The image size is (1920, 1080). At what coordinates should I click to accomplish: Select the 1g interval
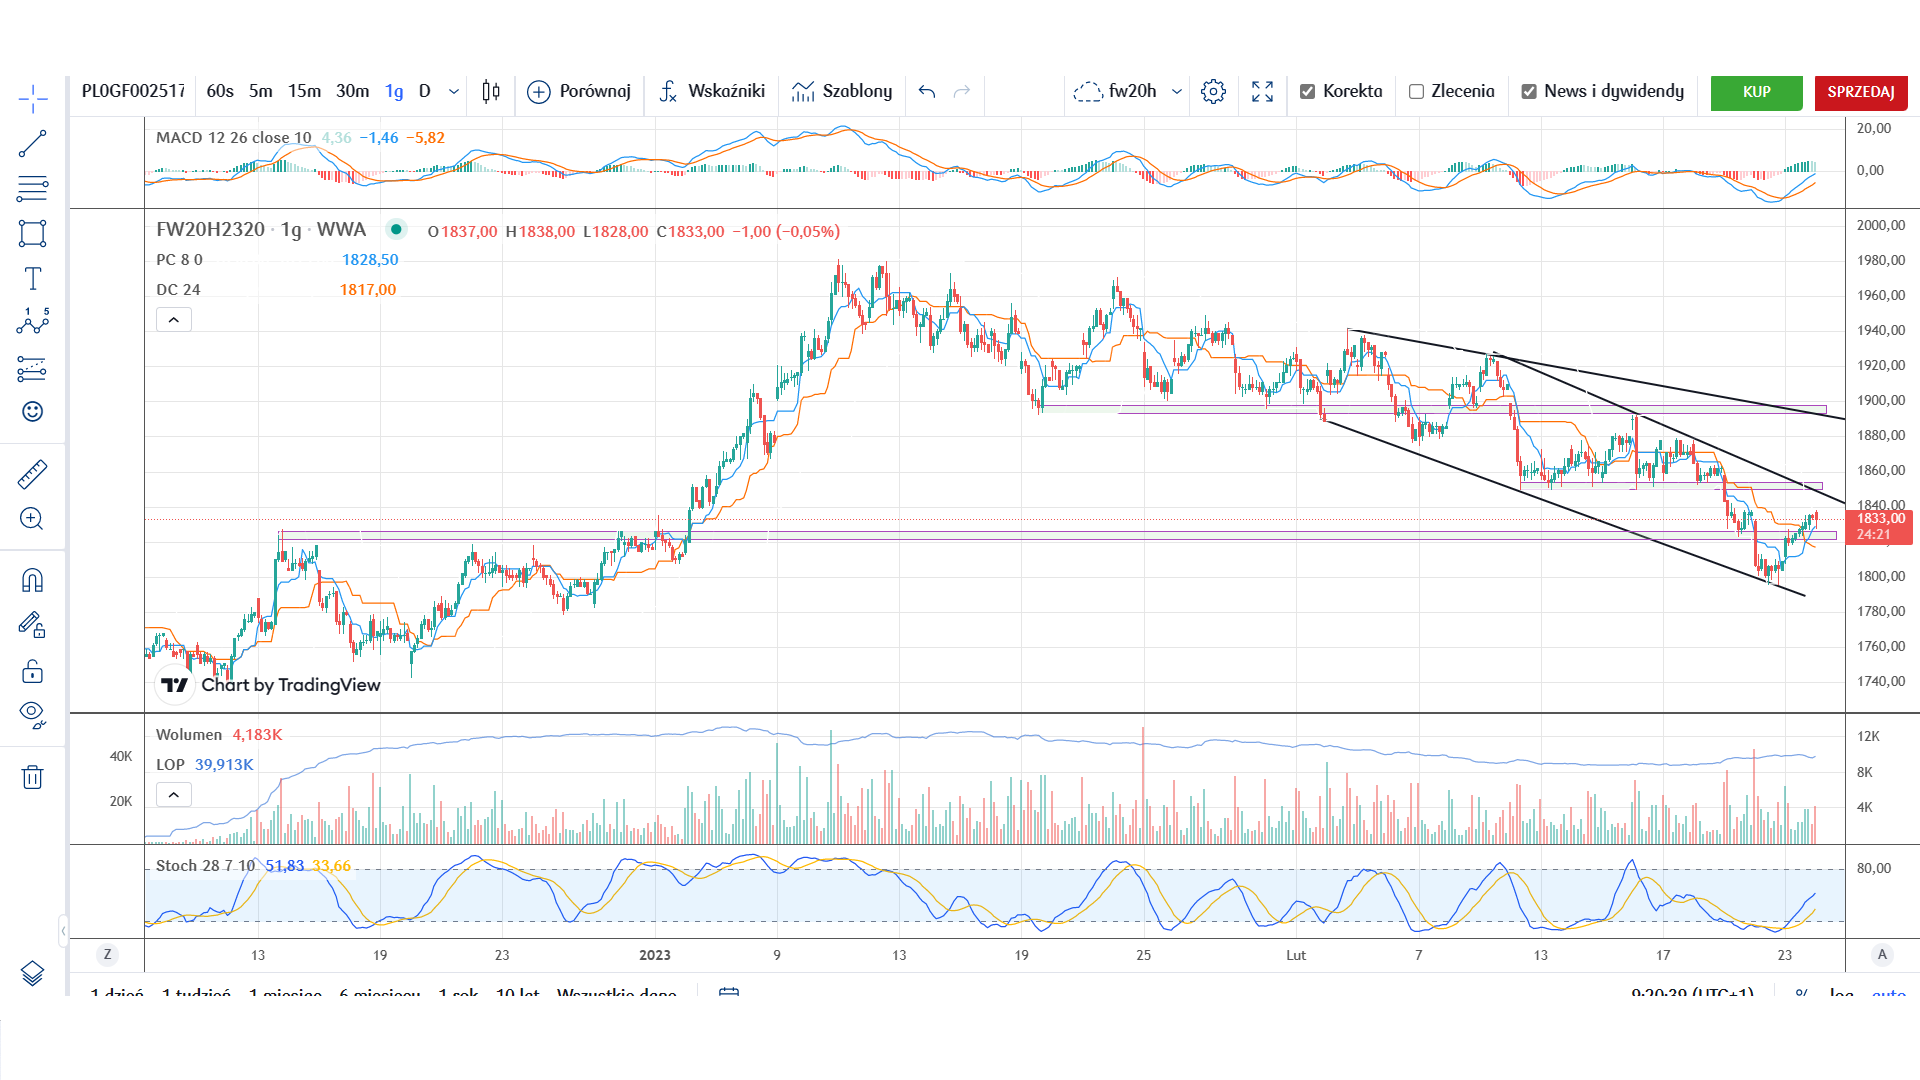(x=394, y=92)
